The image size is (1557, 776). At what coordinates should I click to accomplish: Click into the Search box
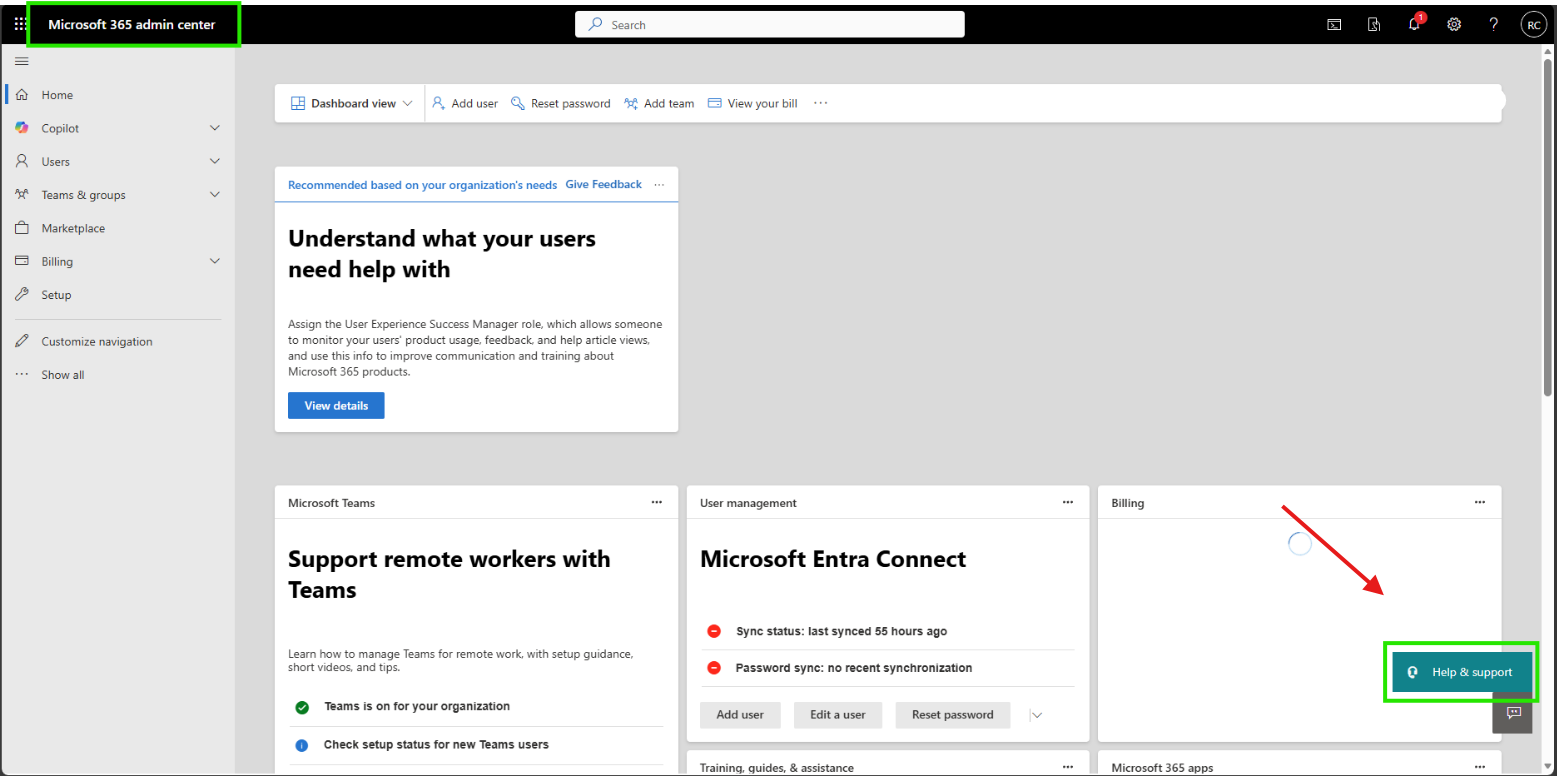(770, 24)
